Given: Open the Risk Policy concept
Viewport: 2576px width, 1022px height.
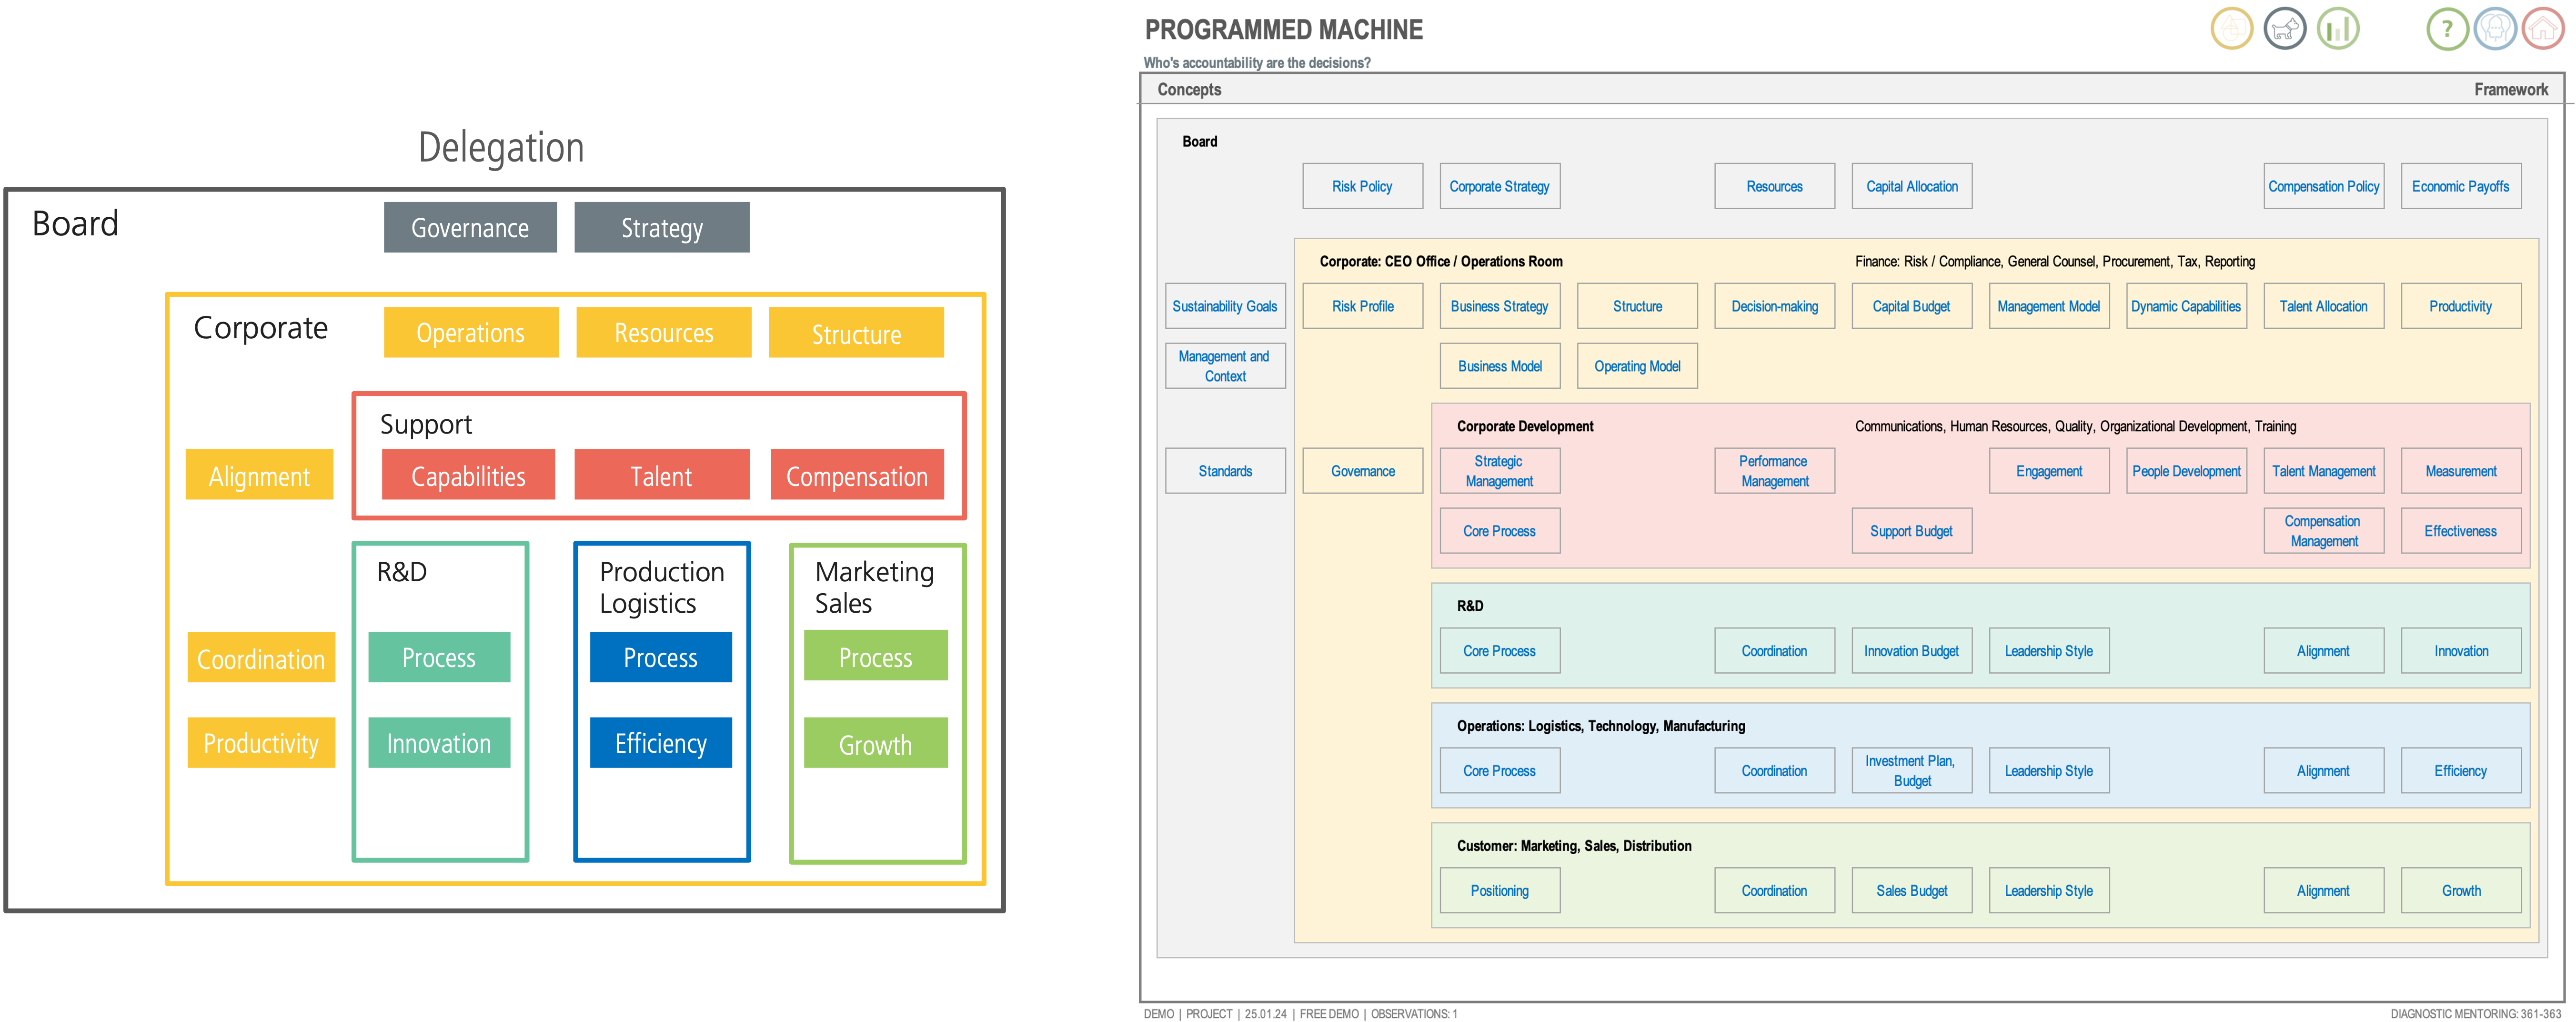Looking at the screenshot, I should click(x=1362, y=186).
